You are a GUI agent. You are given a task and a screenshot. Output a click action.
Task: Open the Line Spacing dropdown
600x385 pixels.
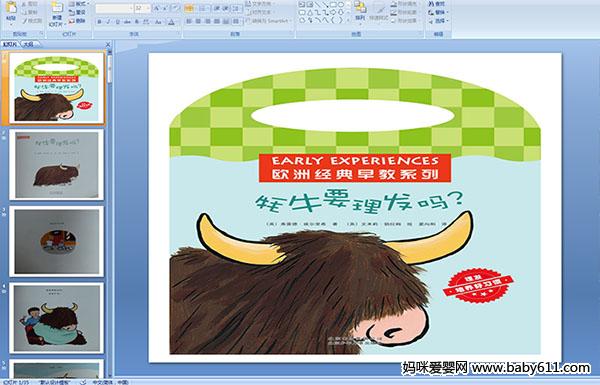[x=237, y=8]
